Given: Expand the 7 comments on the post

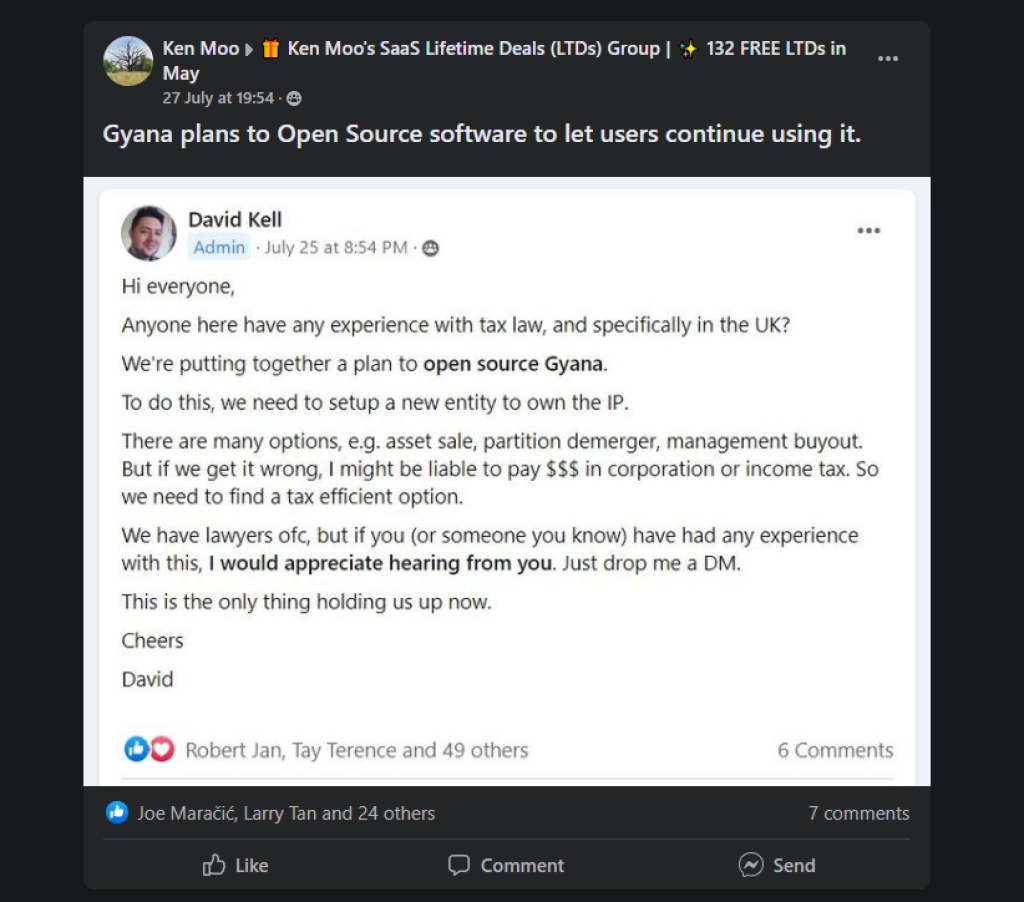Looking at the screenshot, I should pos(859,813).
